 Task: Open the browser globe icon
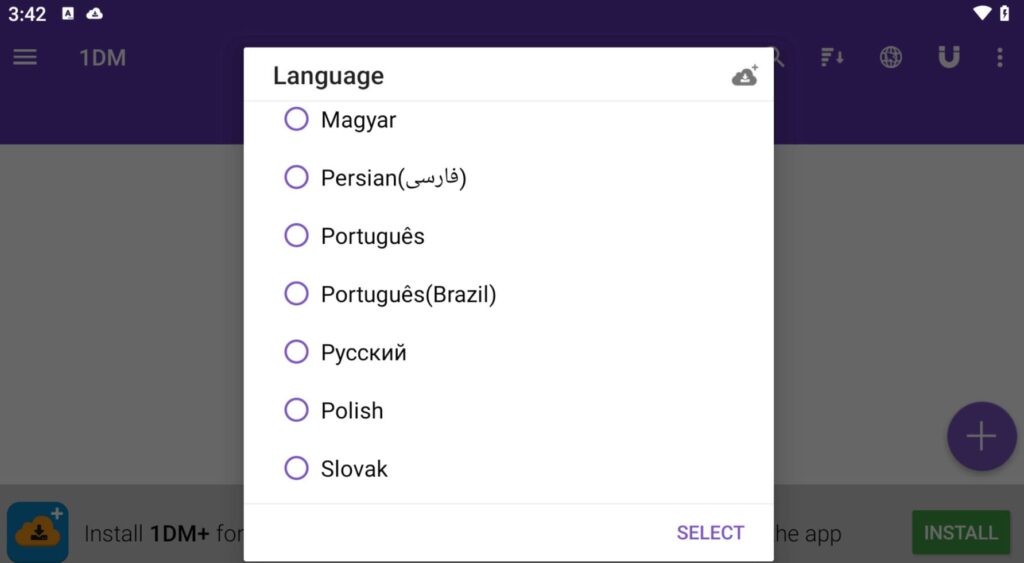click(x=891, y=57)
